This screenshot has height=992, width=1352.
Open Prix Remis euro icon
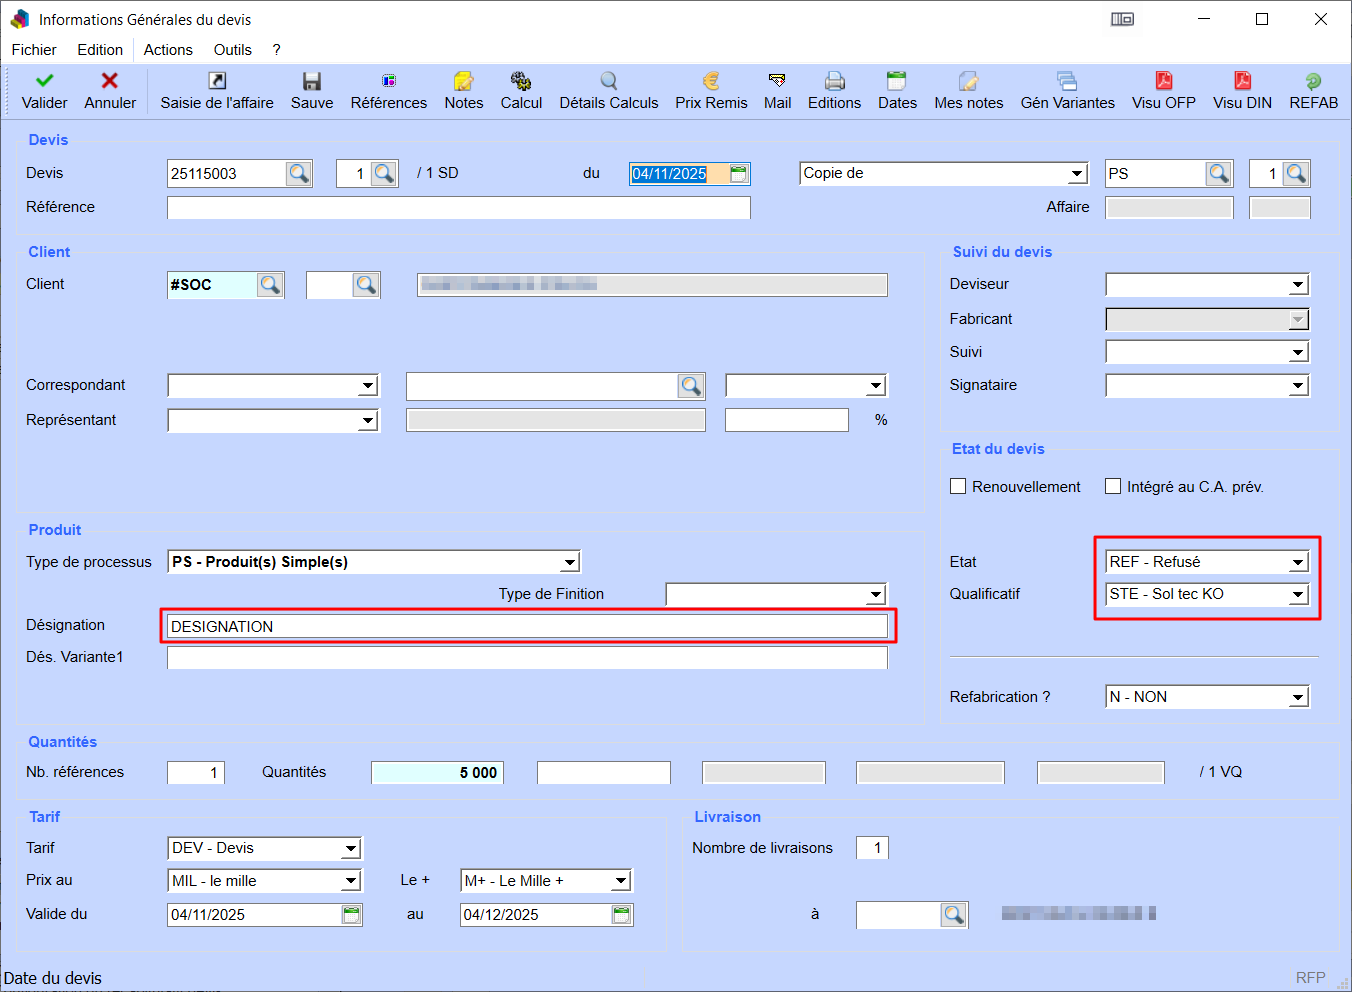click(x=711, y=81)
